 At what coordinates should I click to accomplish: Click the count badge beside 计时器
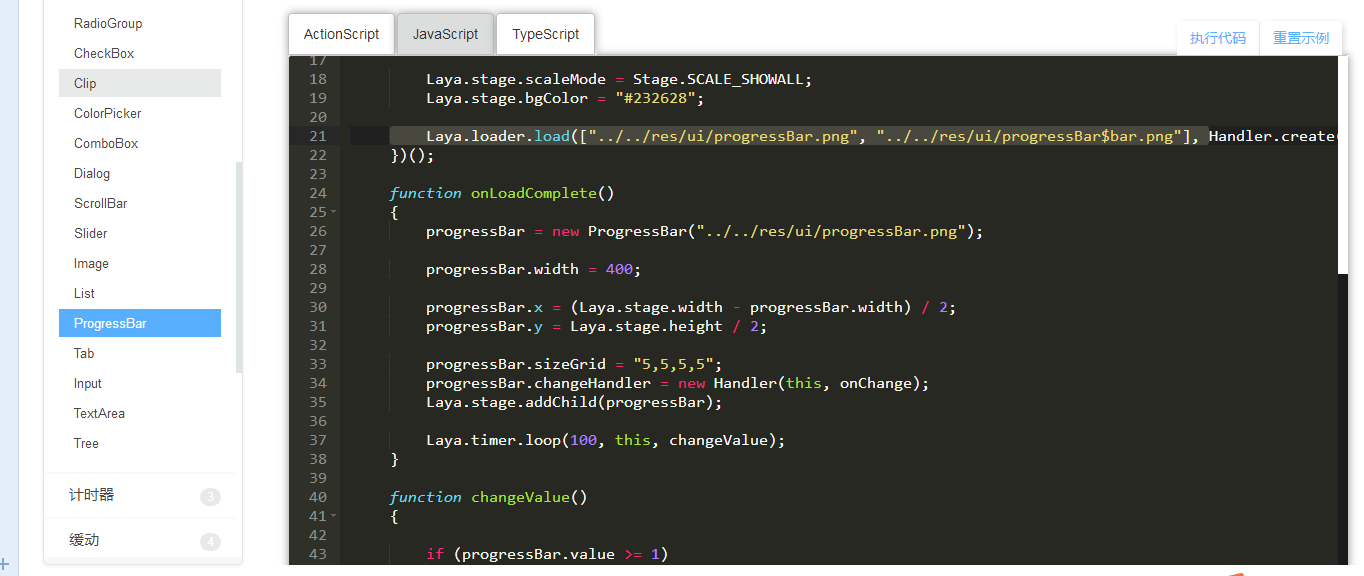pos(210,497)
